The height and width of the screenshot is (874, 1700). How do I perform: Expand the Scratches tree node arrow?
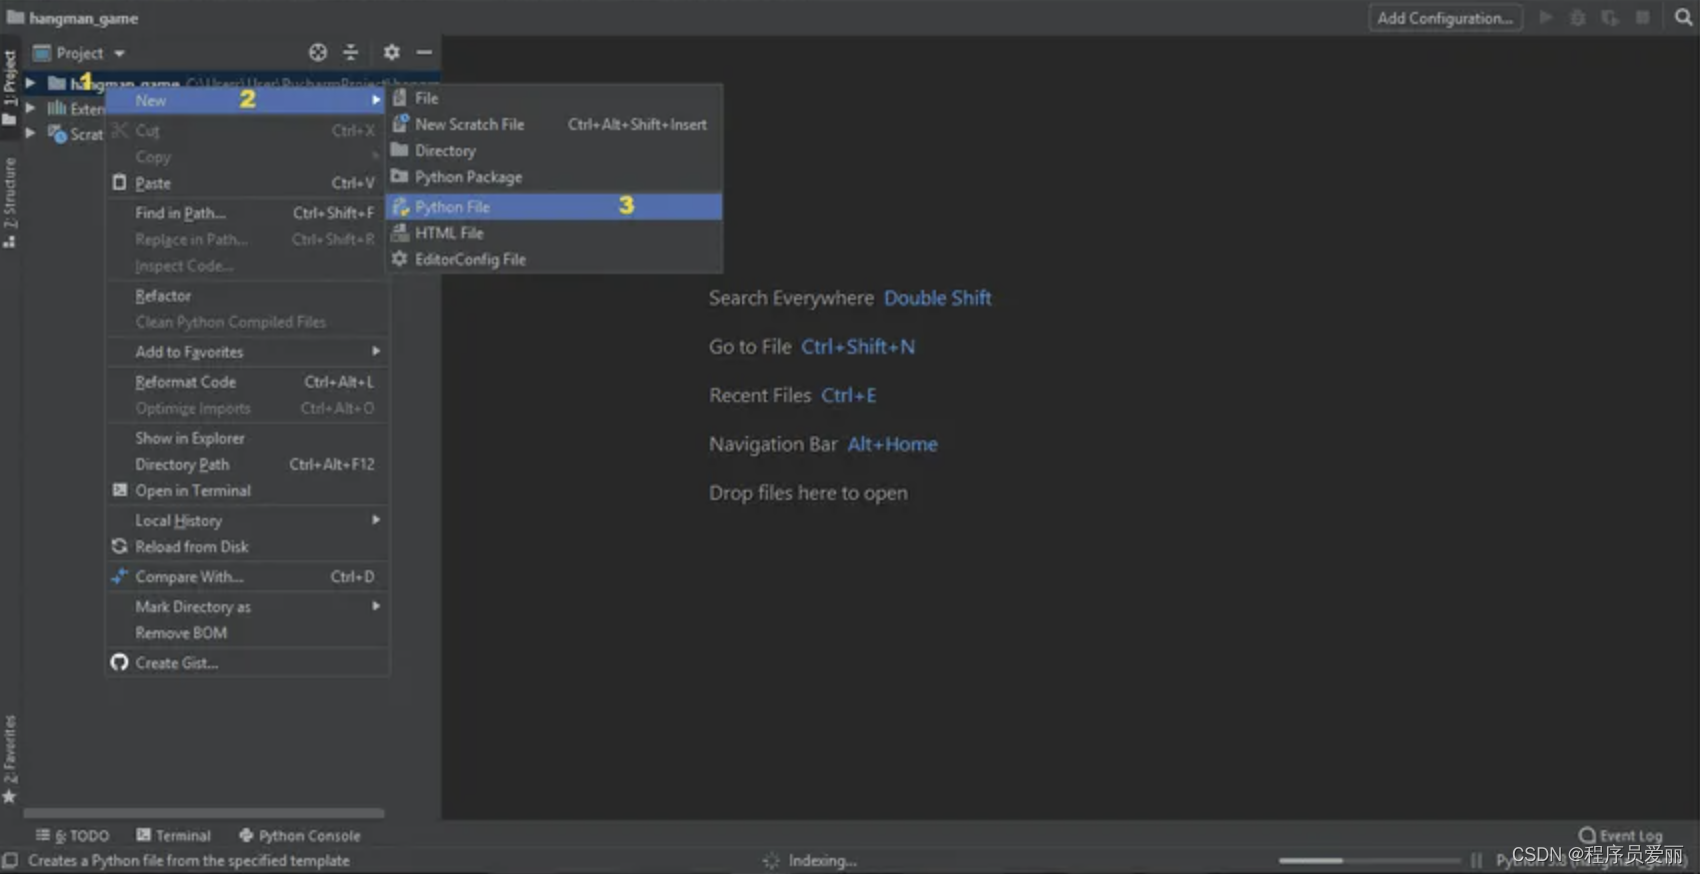[30, 132]
